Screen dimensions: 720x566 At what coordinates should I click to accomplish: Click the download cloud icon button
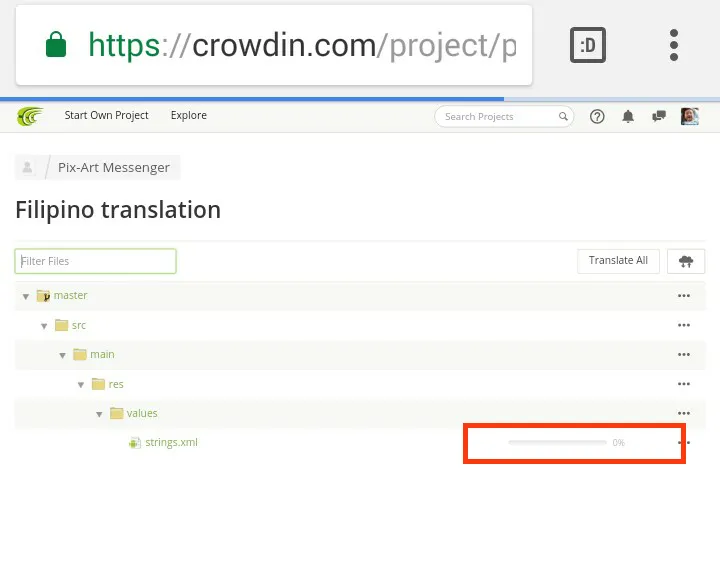point(686,262)
